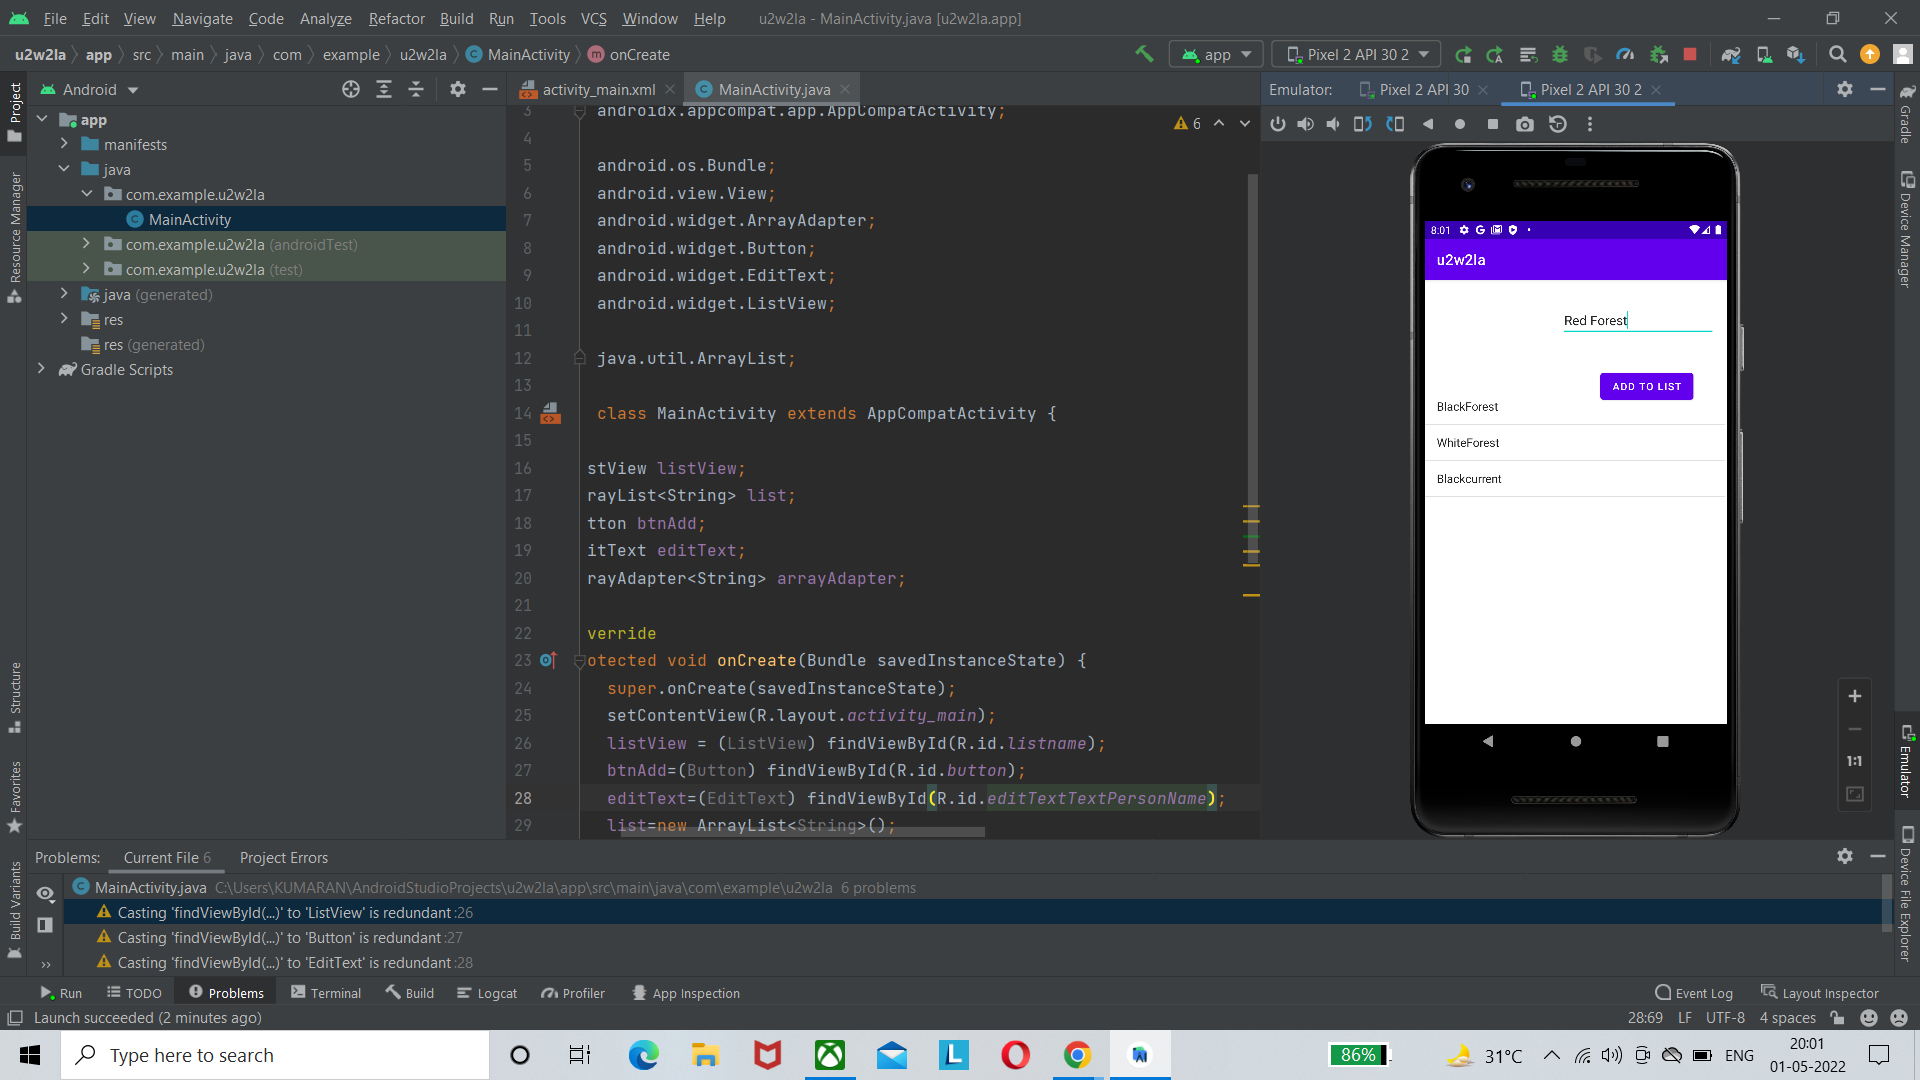Click select opened file target icon

click(351, 89)
